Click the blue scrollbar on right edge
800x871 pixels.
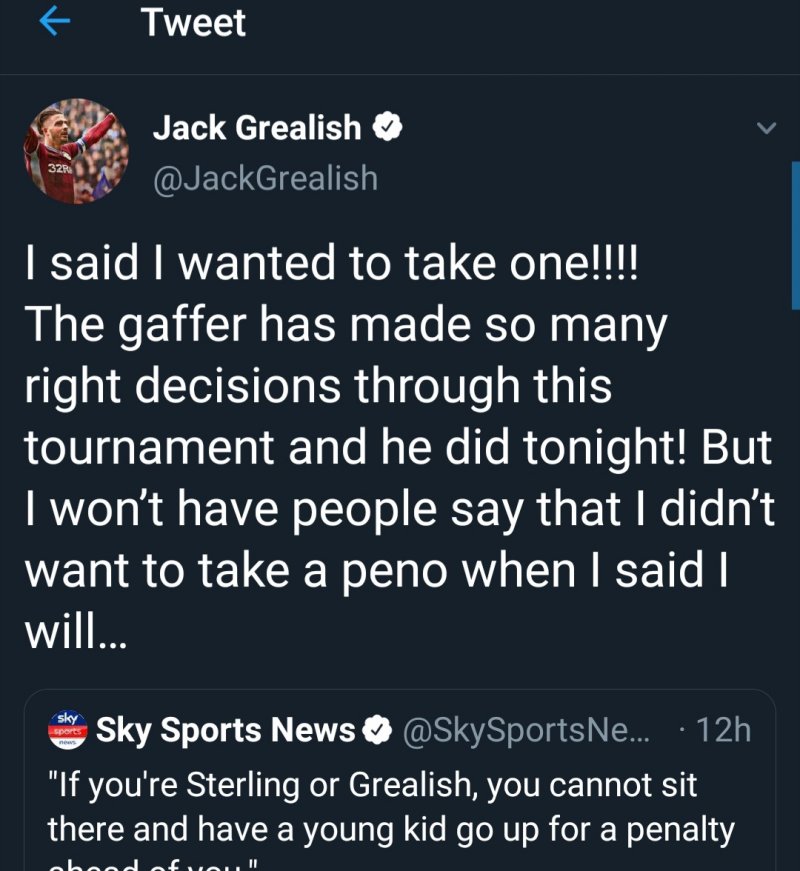(x=795, y=235)
